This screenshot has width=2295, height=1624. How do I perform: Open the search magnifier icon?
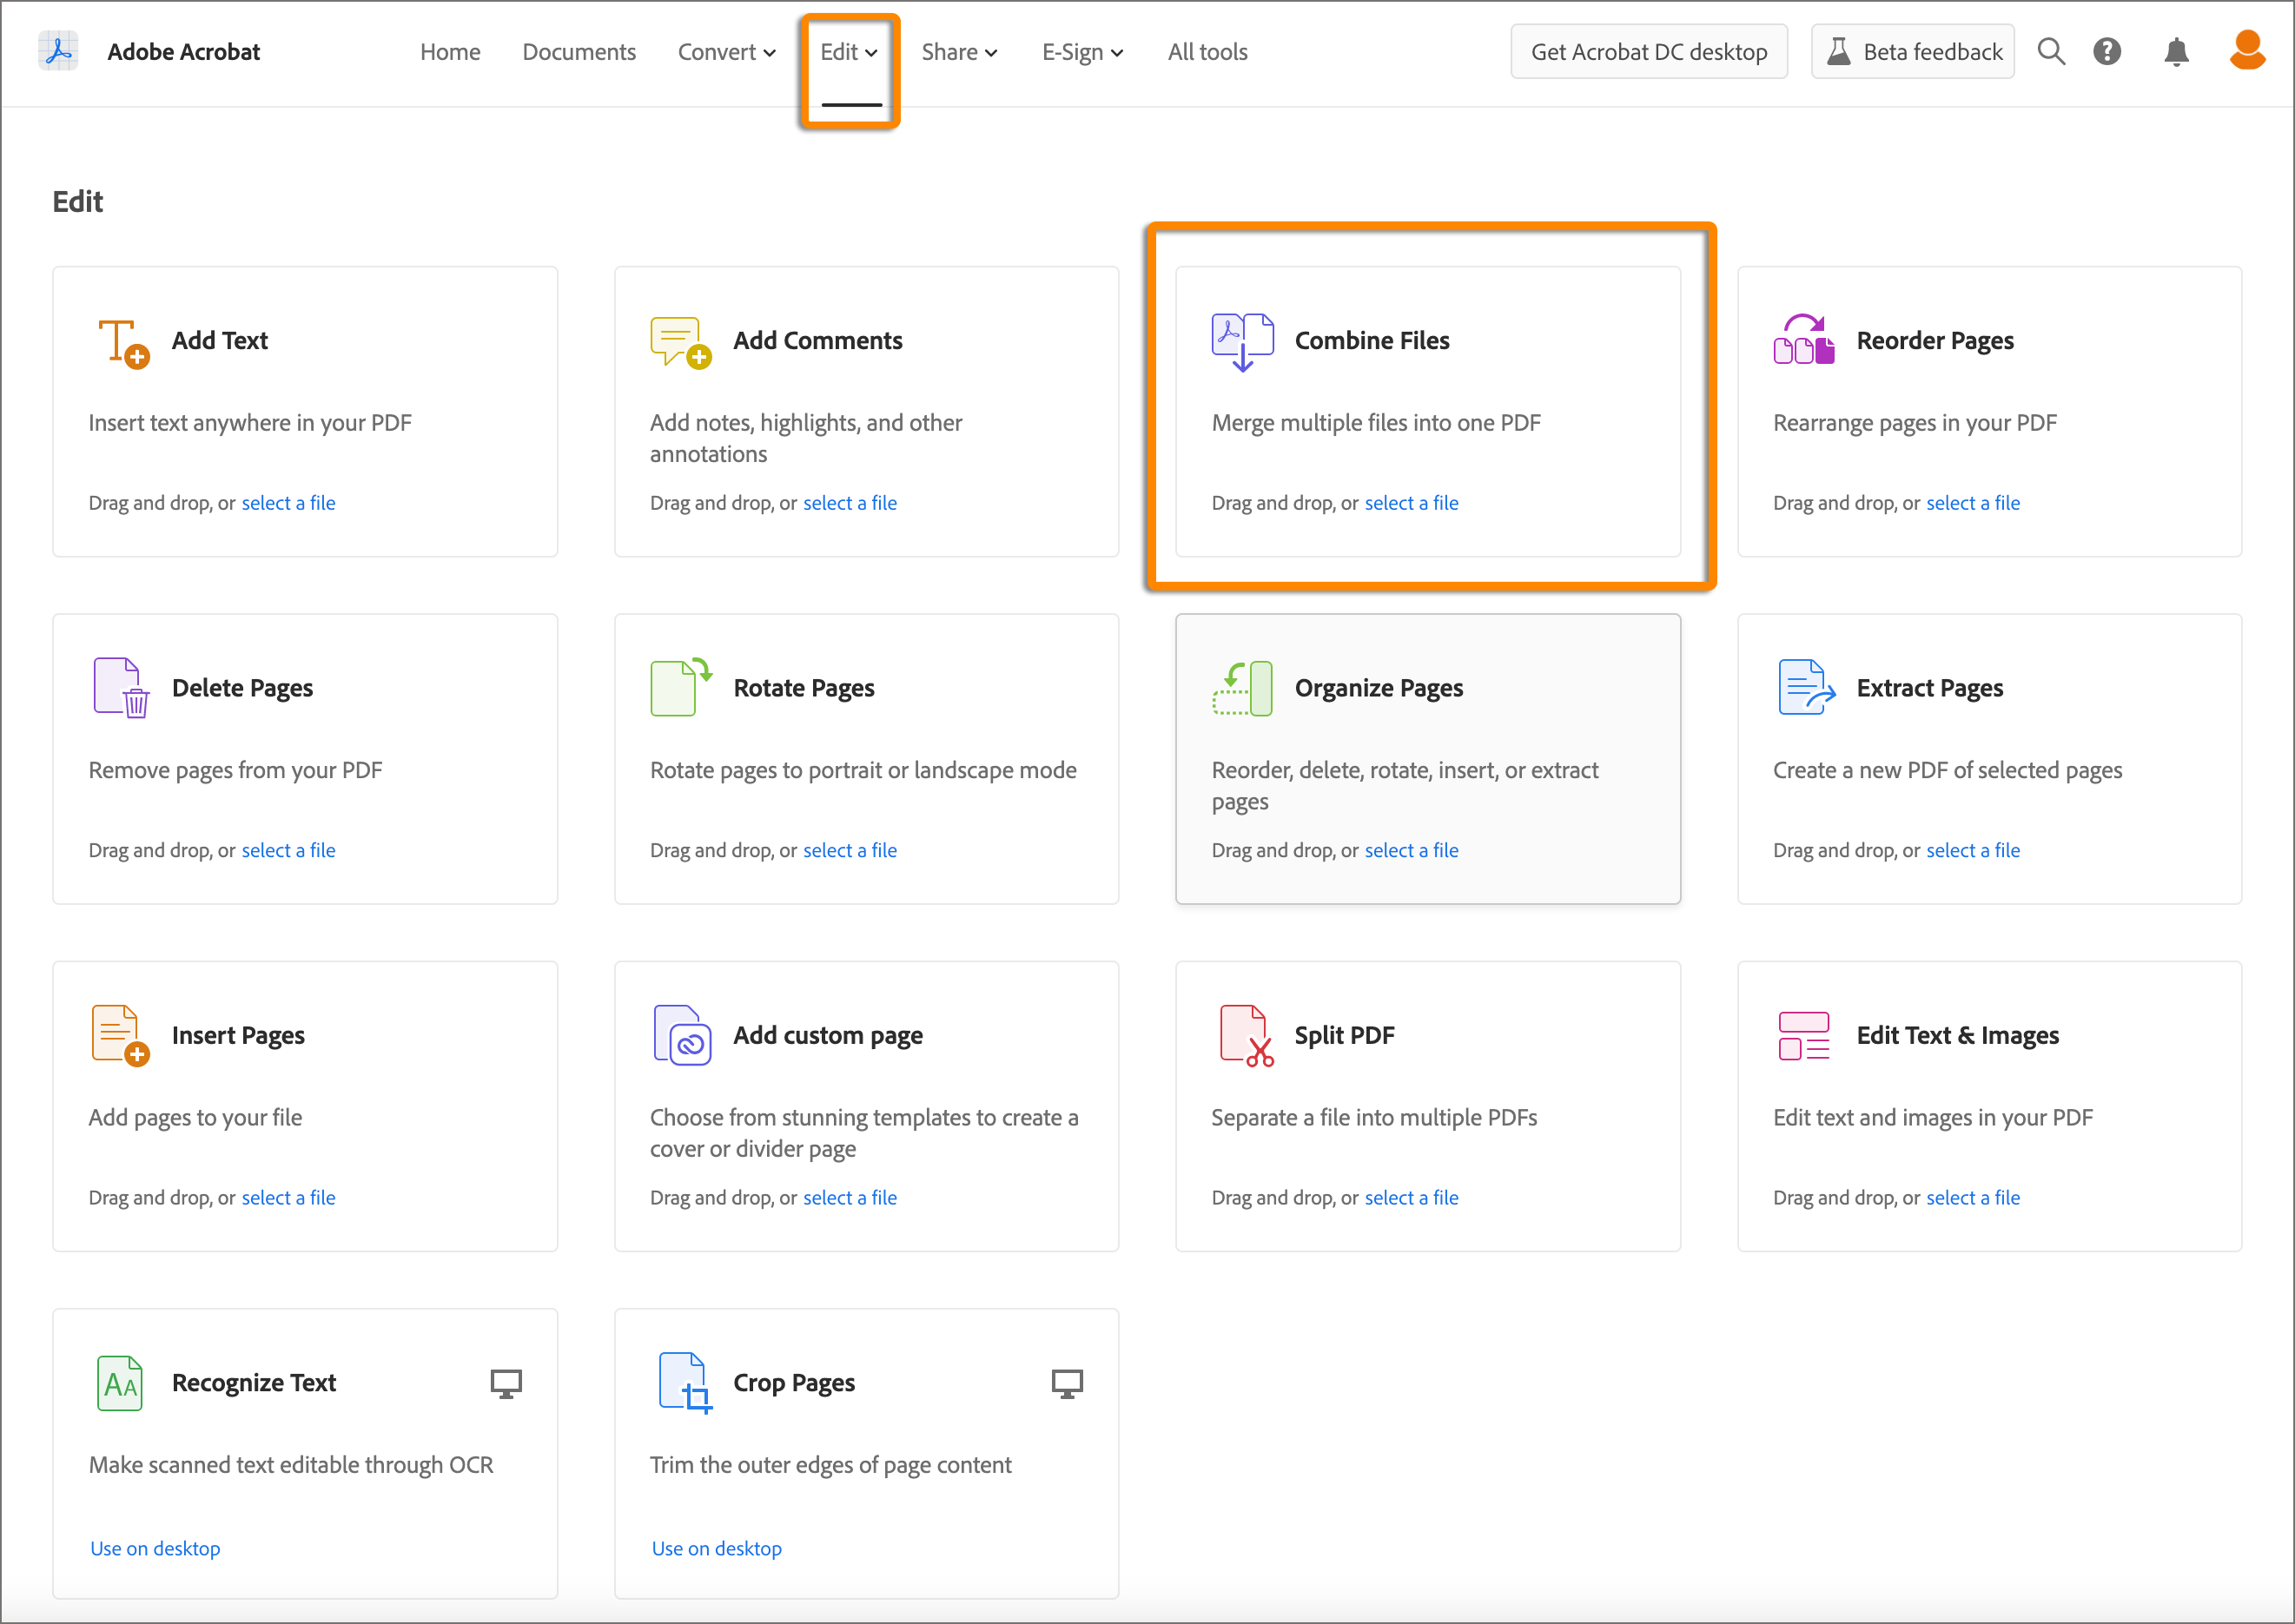[x=2051, y=51]
